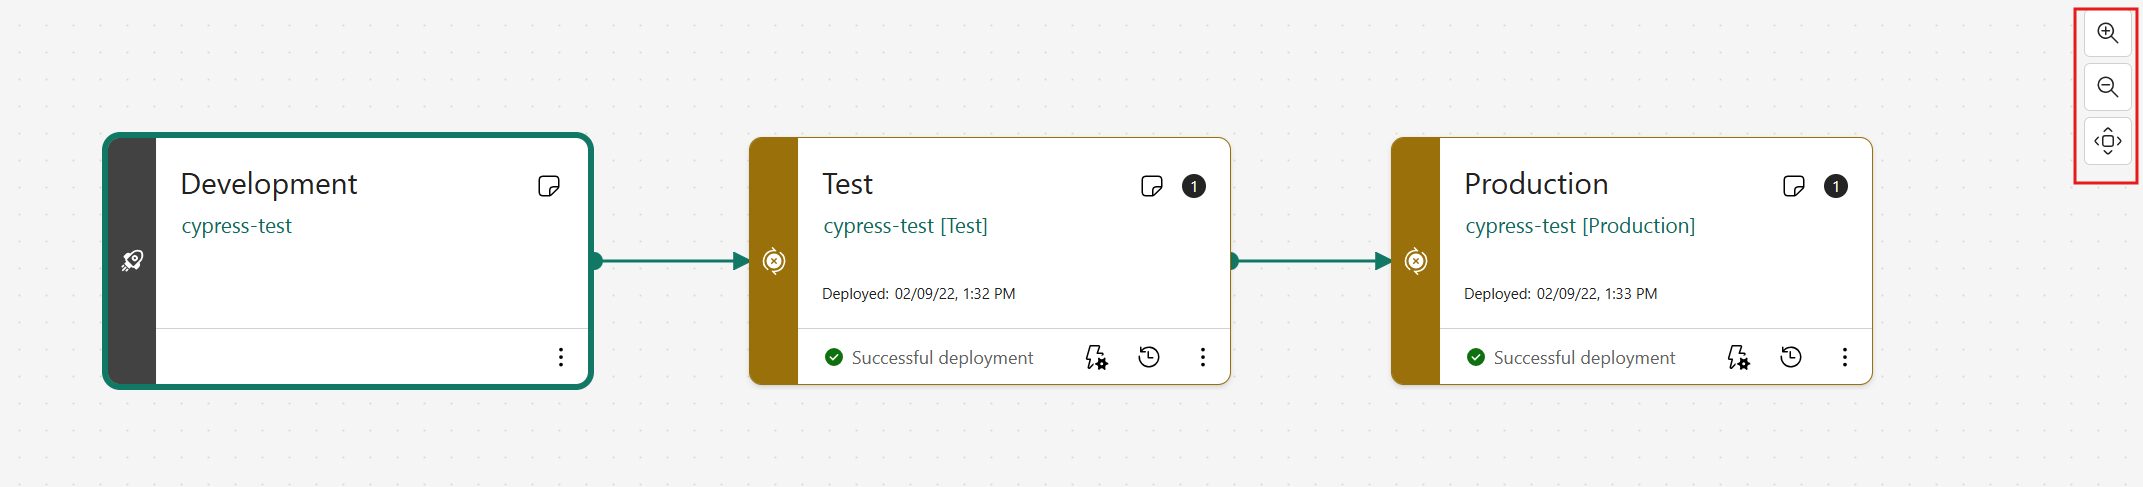Open deployment rules icon on Test stage
The image size is (2143, 487).
pyautogui.click(x=1097, y=357)
